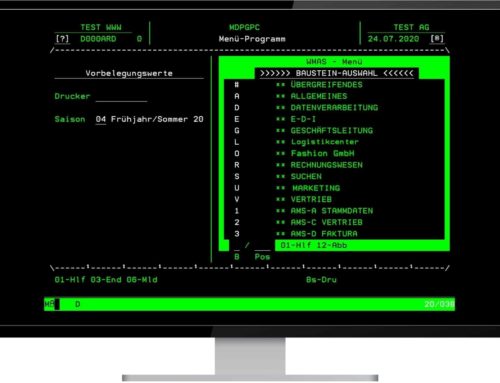Screen dimensions: 500x383
Task: Open the ALLGEMEINES module
Action: pyautogui.click(x=319, y=96)
